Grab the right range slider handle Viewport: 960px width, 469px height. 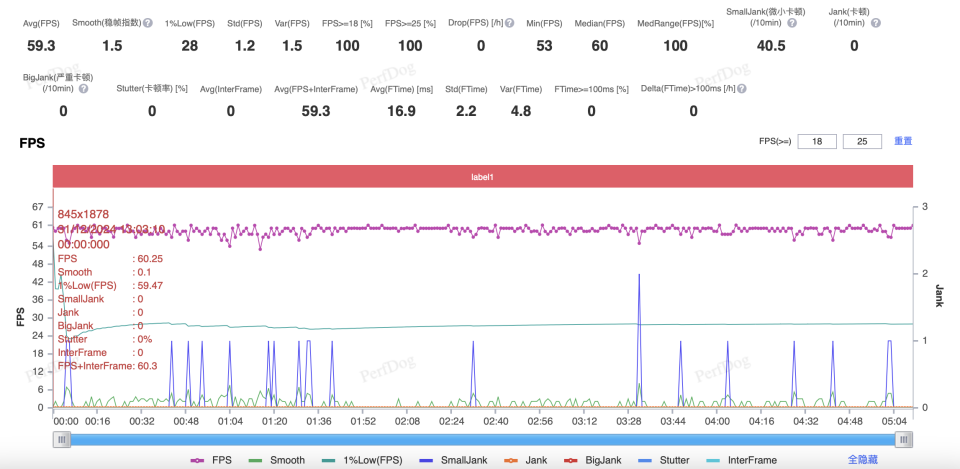pos(904,440)
